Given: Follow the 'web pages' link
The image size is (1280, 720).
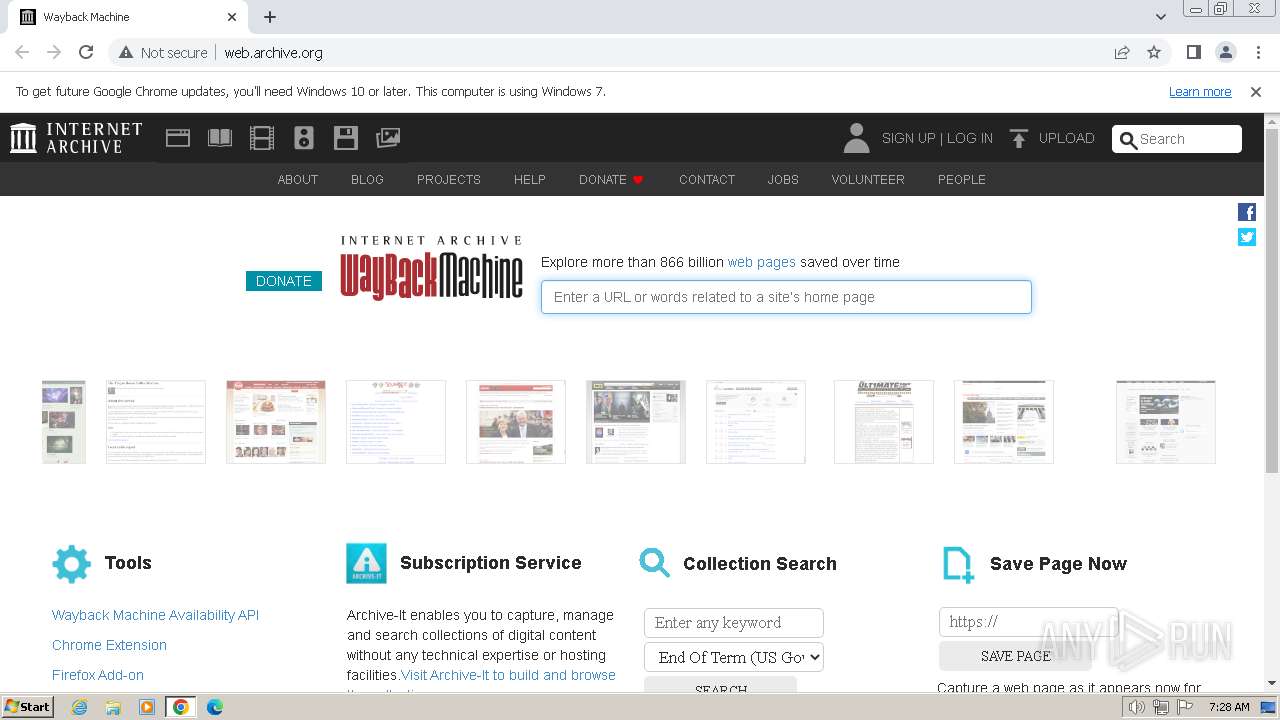Looking at the screenshot, I should [762, 262].
